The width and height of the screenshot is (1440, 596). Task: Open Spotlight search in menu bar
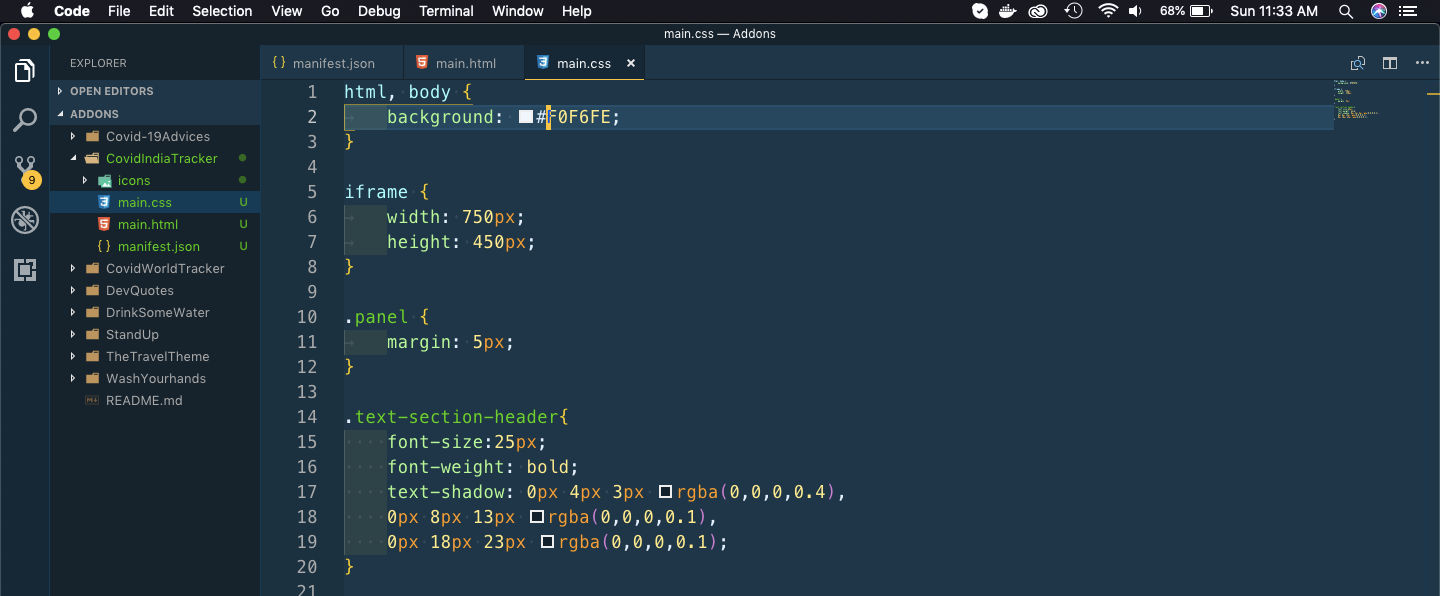1346,11
